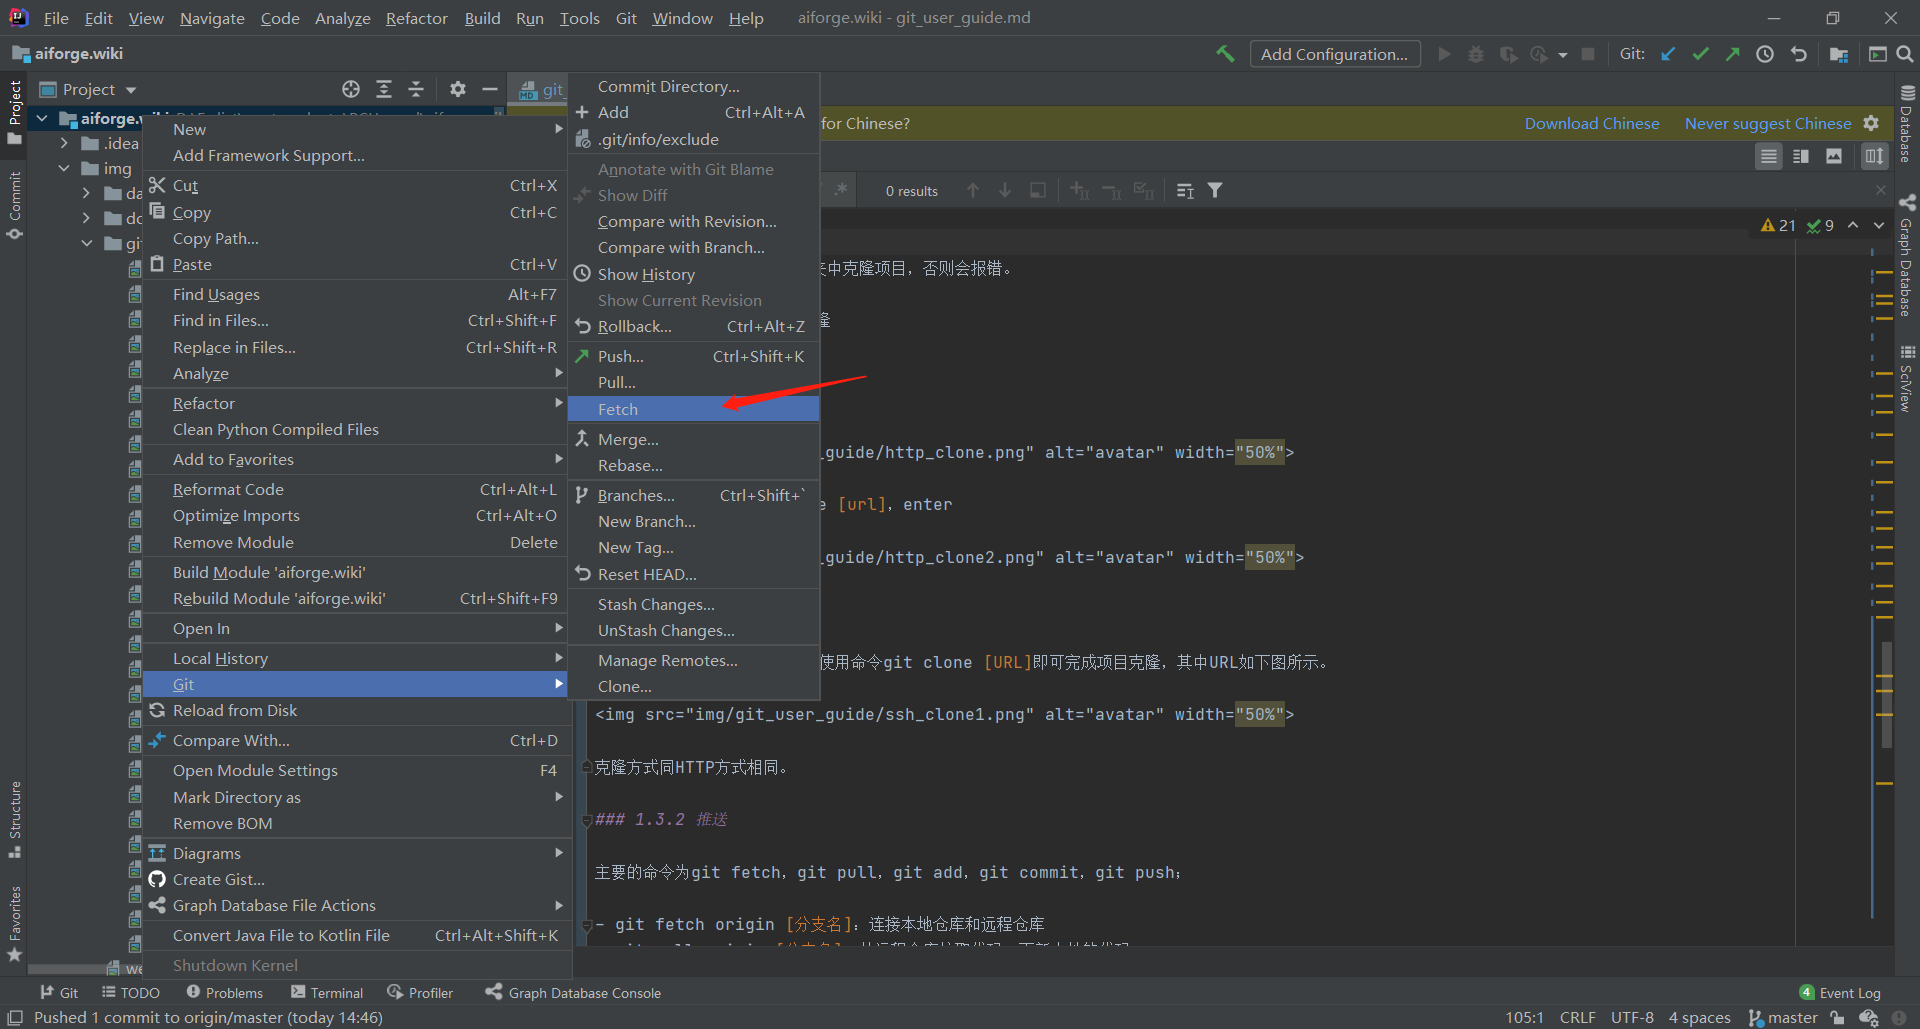The height and width of the screenshot is (1029, 1920).
Task: Collapse the aiforge.wiki root node
Action: pos(42,118)
